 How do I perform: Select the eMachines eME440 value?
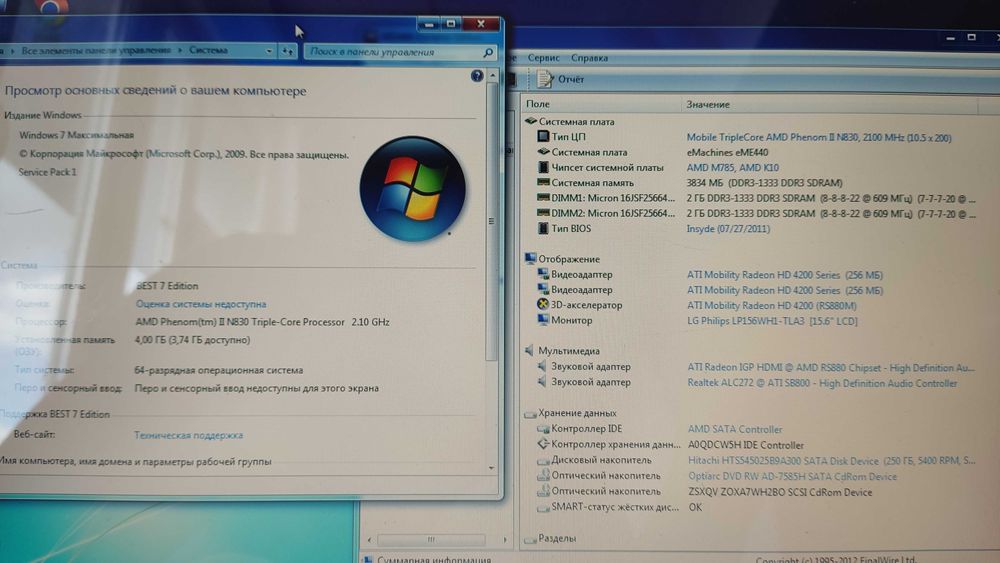tap(727, 152)
